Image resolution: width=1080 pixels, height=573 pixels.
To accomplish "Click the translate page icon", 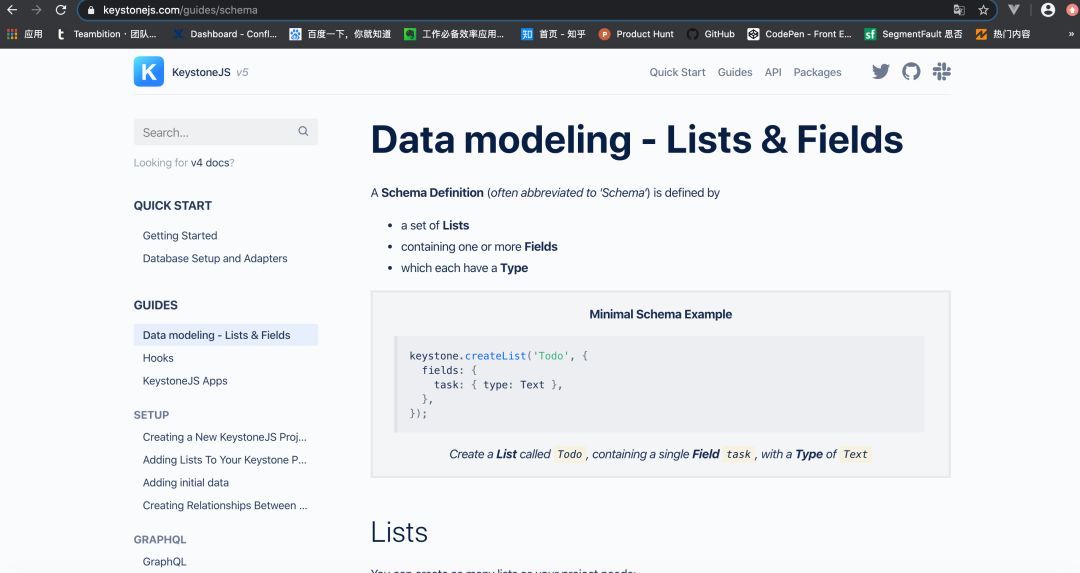I will tap(959, 10).
